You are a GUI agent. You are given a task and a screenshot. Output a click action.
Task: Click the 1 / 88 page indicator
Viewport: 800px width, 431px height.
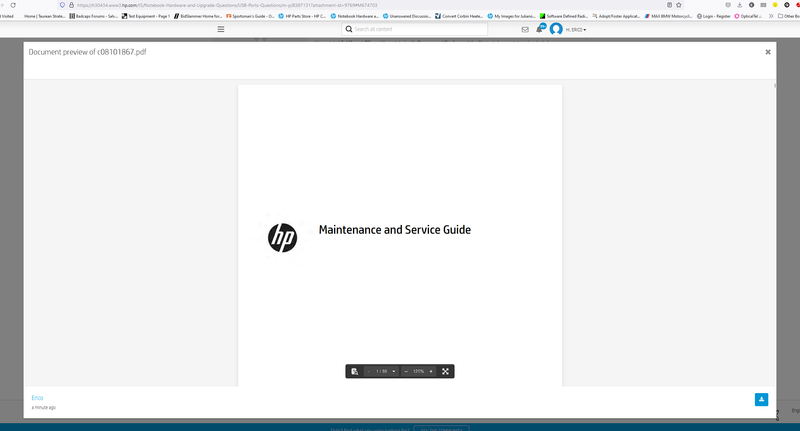[x=381, y=371]
